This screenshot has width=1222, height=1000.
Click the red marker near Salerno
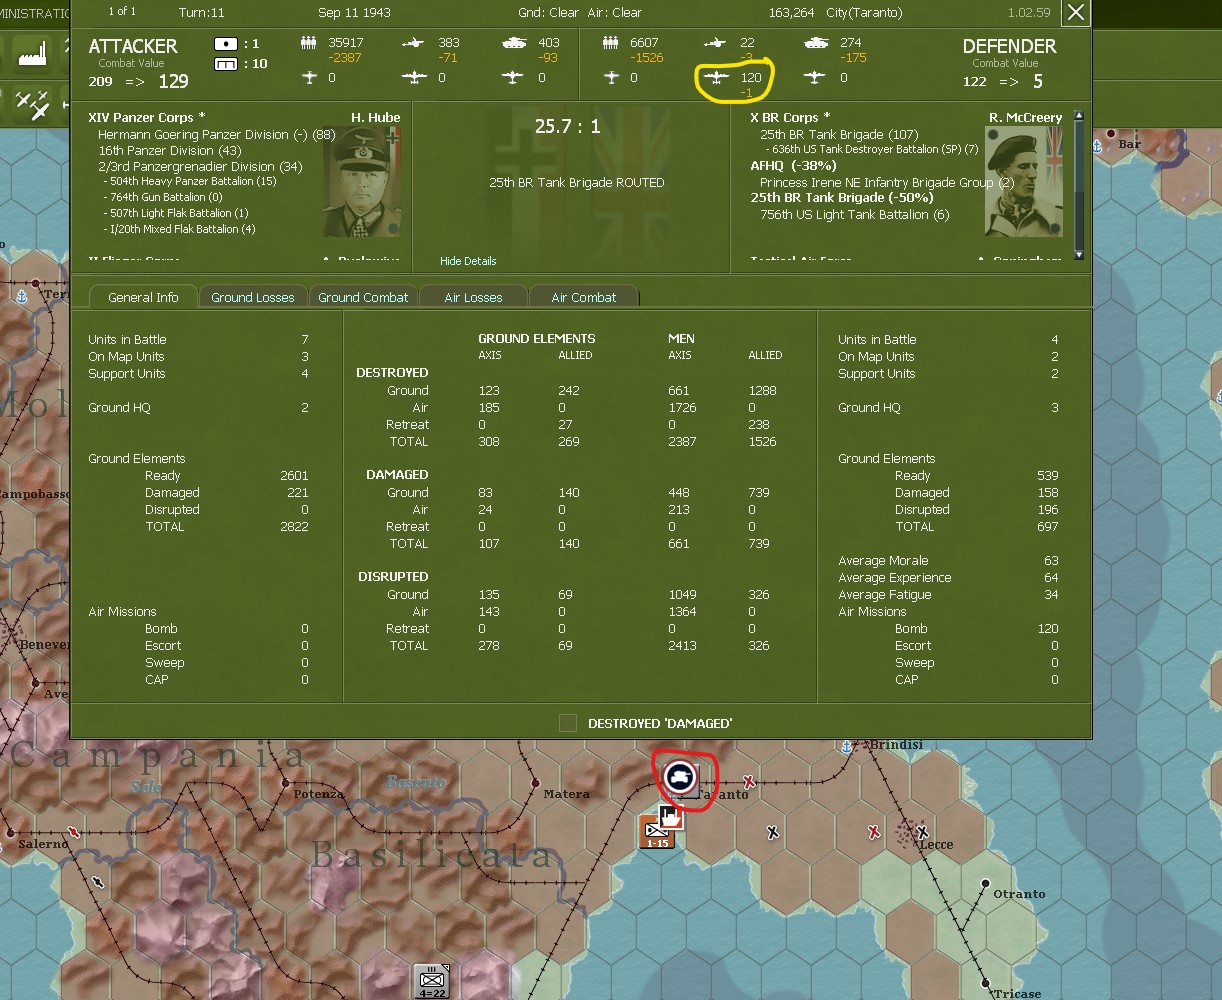point(73,832)
